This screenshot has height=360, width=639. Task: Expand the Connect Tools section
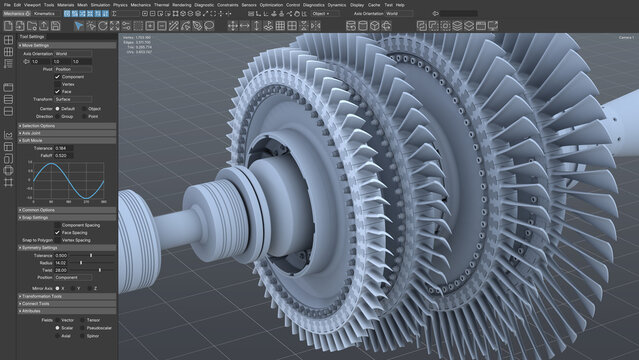(67, 304)
